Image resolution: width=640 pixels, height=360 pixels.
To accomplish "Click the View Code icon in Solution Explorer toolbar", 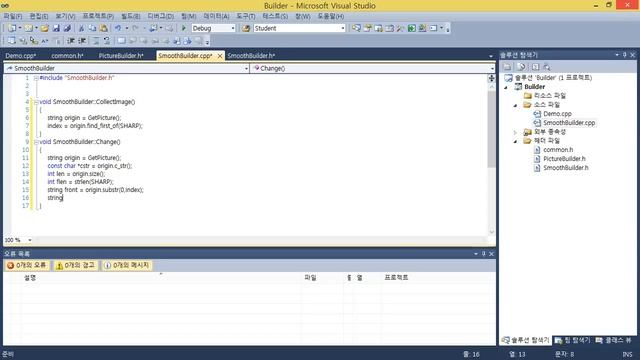I will 535,67.
